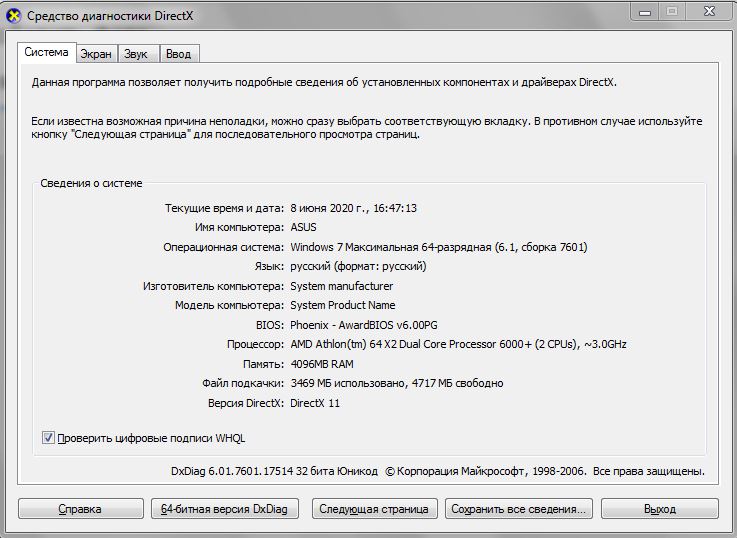Click the Справка button
Viewport: 737px width, 538px height.
[80, 509]
